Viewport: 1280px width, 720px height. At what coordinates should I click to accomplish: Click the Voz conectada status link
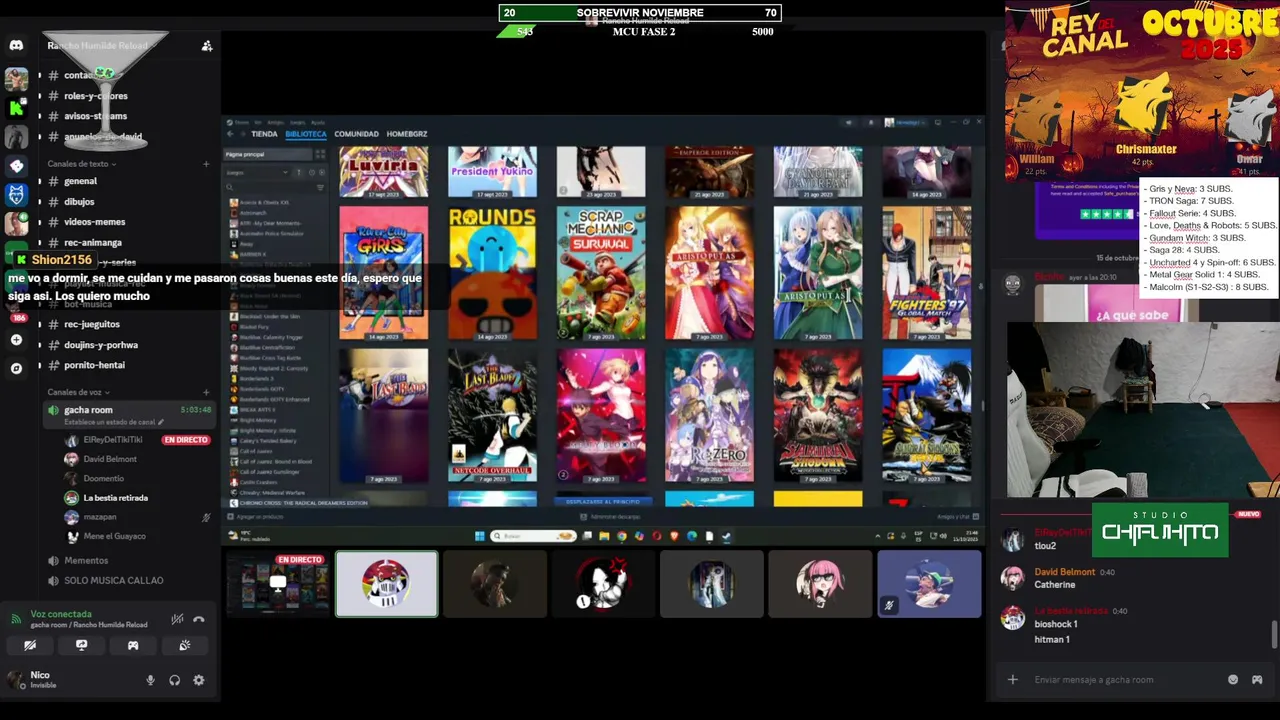coord(61,614)
